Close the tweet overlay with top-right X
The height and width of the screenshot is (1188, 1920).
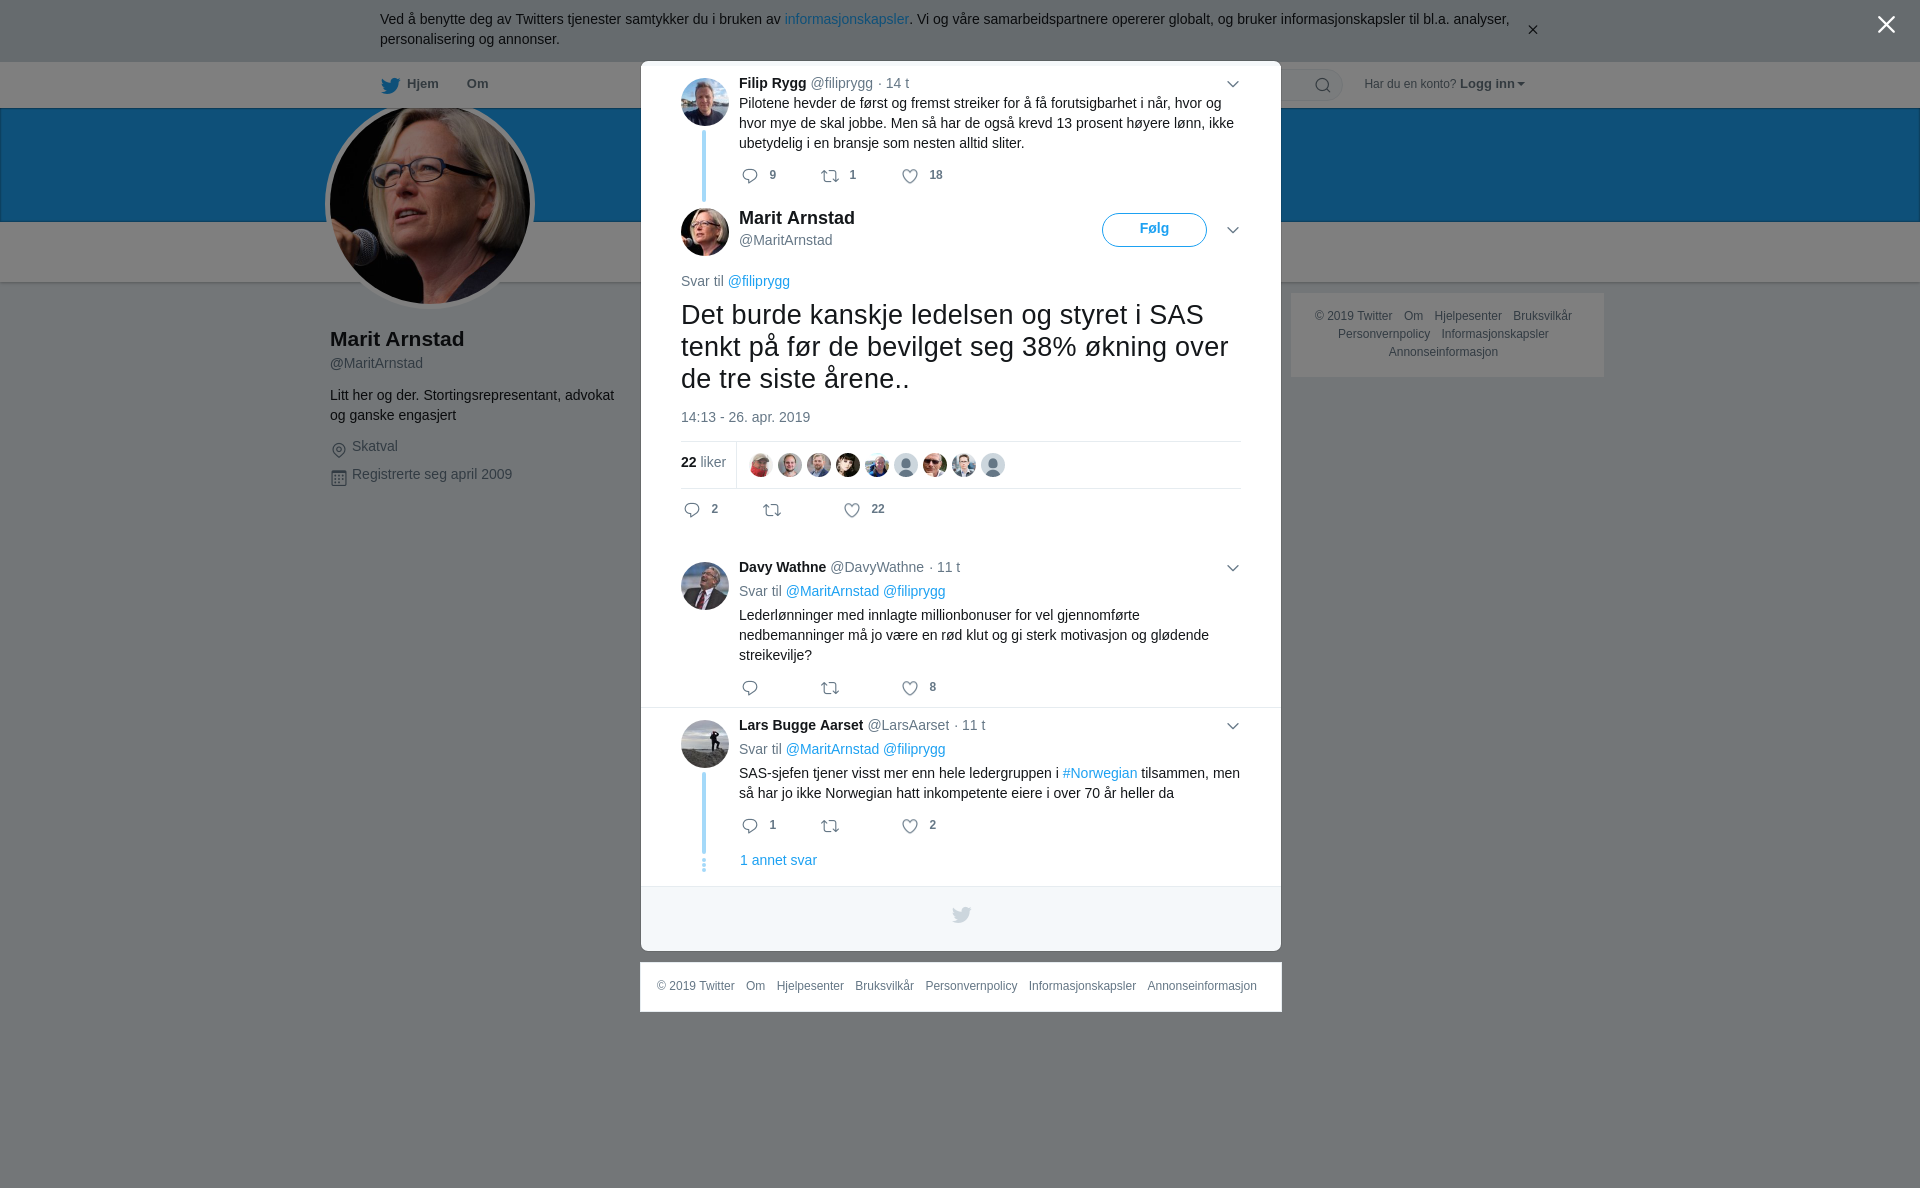pos(1886,24)
